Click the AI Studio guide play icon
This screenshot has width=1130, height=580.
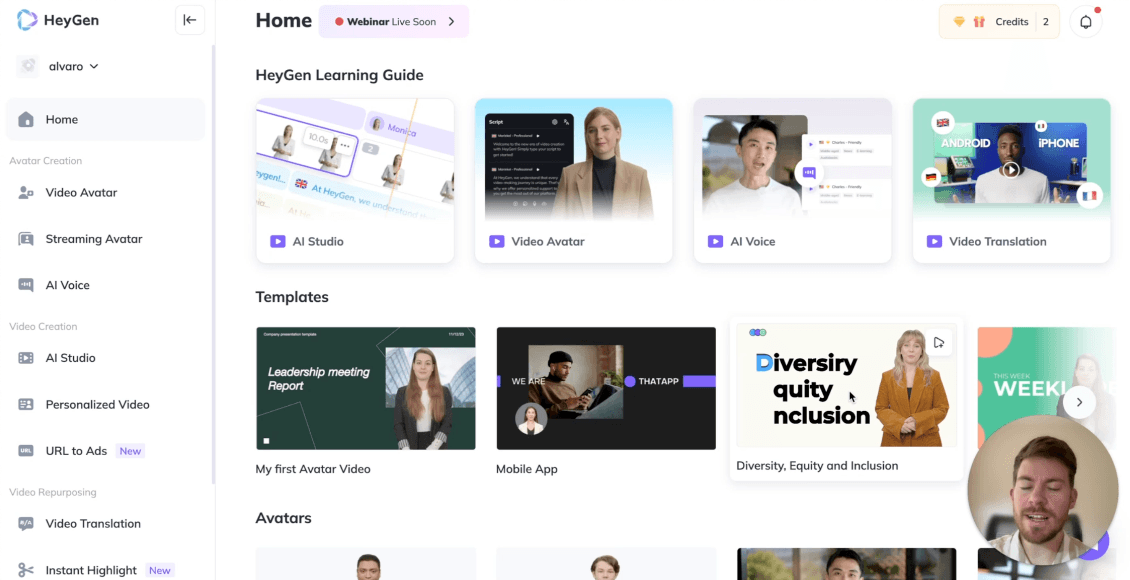click(x=277, y=241)
